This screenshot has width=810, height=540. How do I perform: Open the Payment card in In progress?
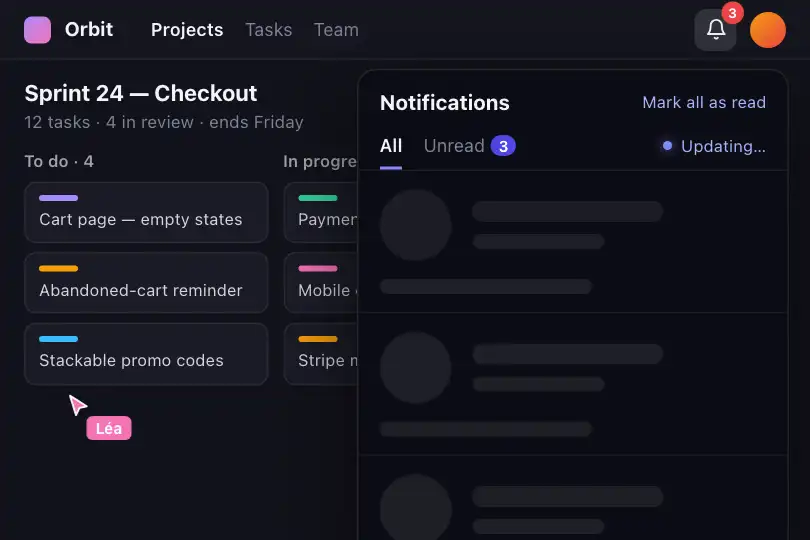tap(321, 212)
